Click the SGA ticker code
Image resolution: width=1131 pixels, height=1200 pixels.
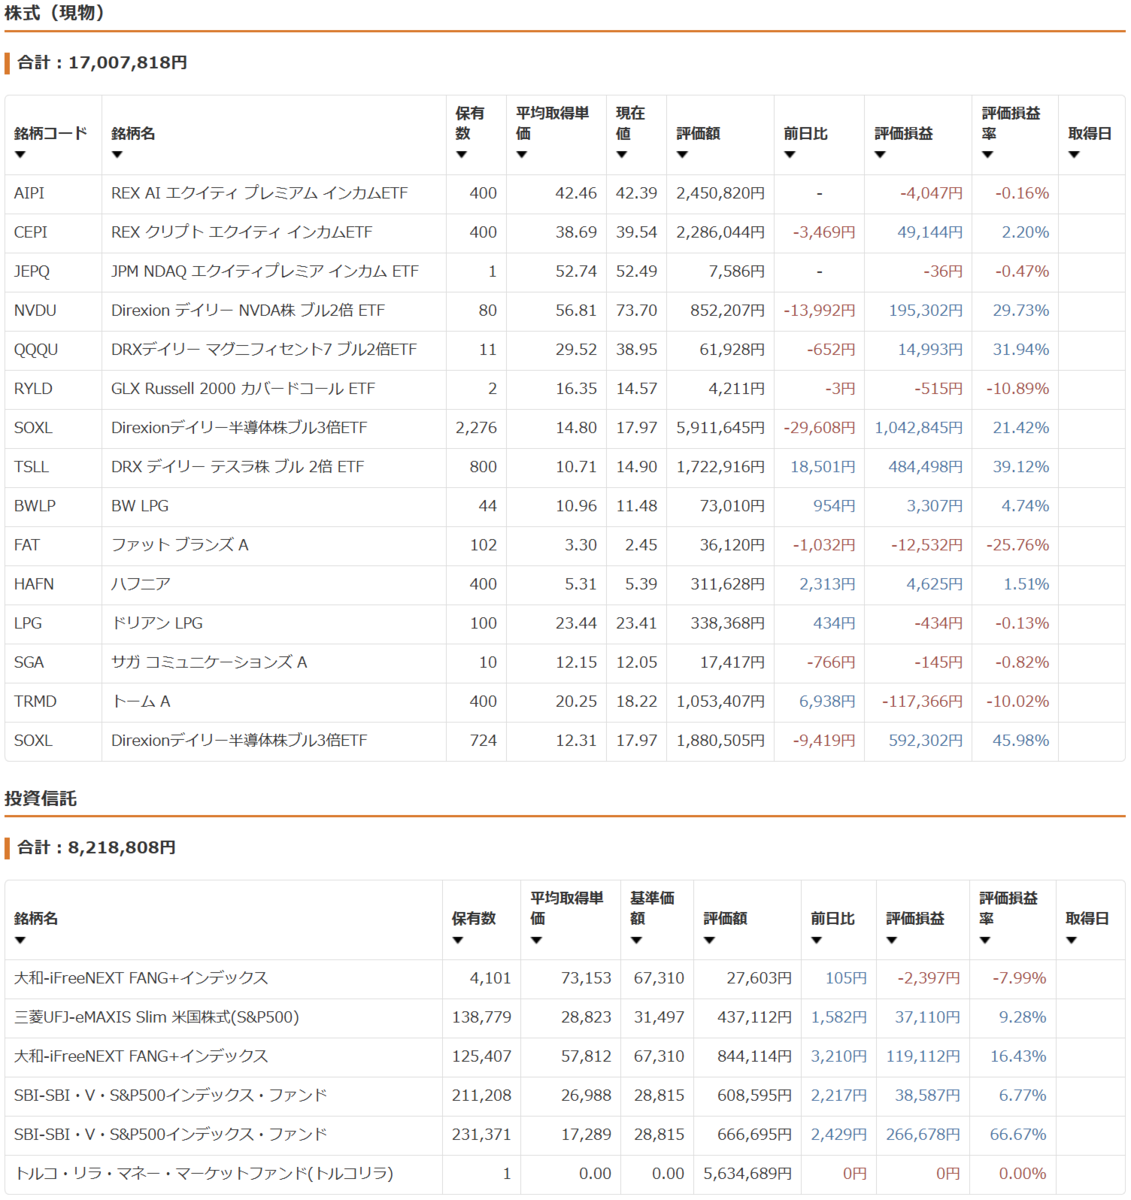(x=29, y=662)
